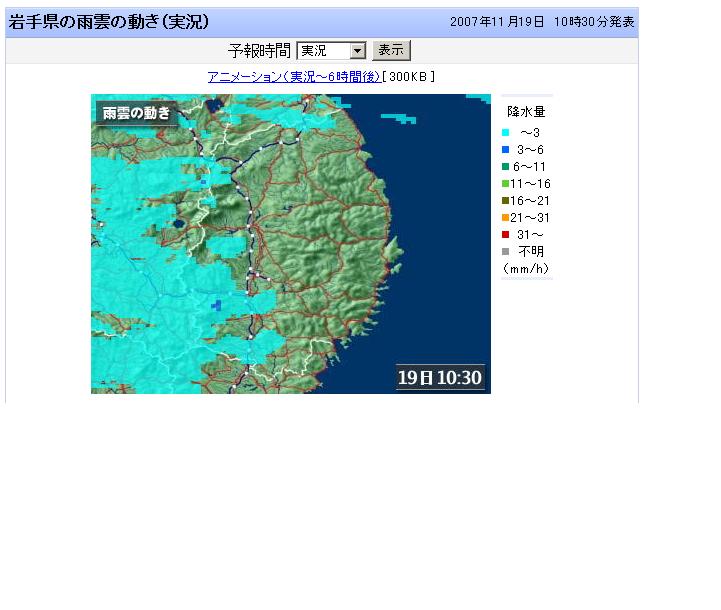
Task: Click the 降水量 legend heading
Action: pyautogui.click(x=526, y=112)
